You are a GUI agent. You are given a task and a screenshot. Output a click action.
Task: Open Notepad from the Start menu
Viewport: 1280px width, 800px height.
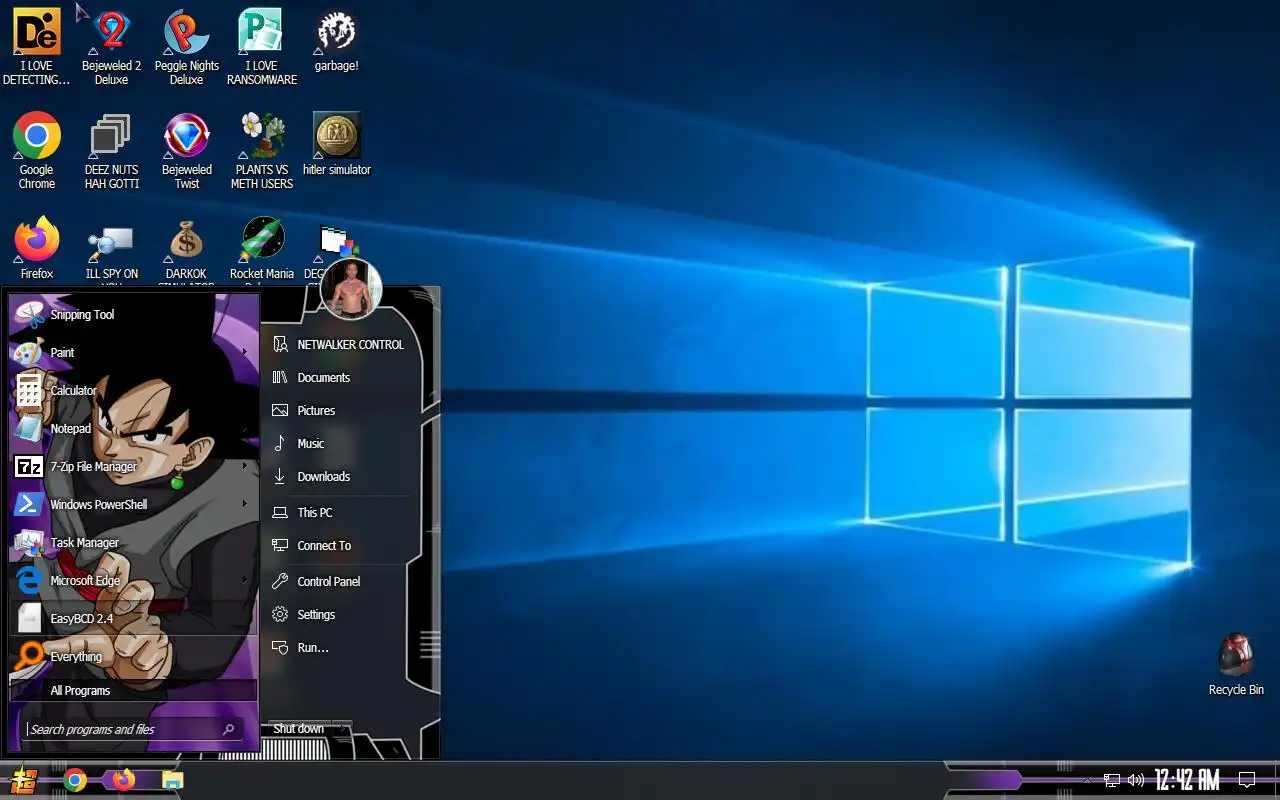133,429
